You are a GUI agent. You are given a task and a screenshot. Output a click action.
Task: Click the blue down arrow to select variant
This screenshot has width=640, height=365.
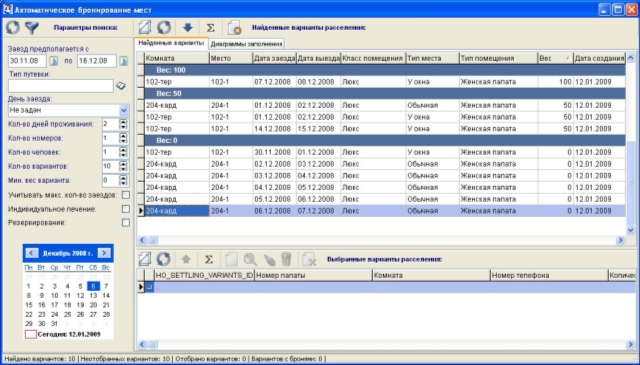coord(188,27)
